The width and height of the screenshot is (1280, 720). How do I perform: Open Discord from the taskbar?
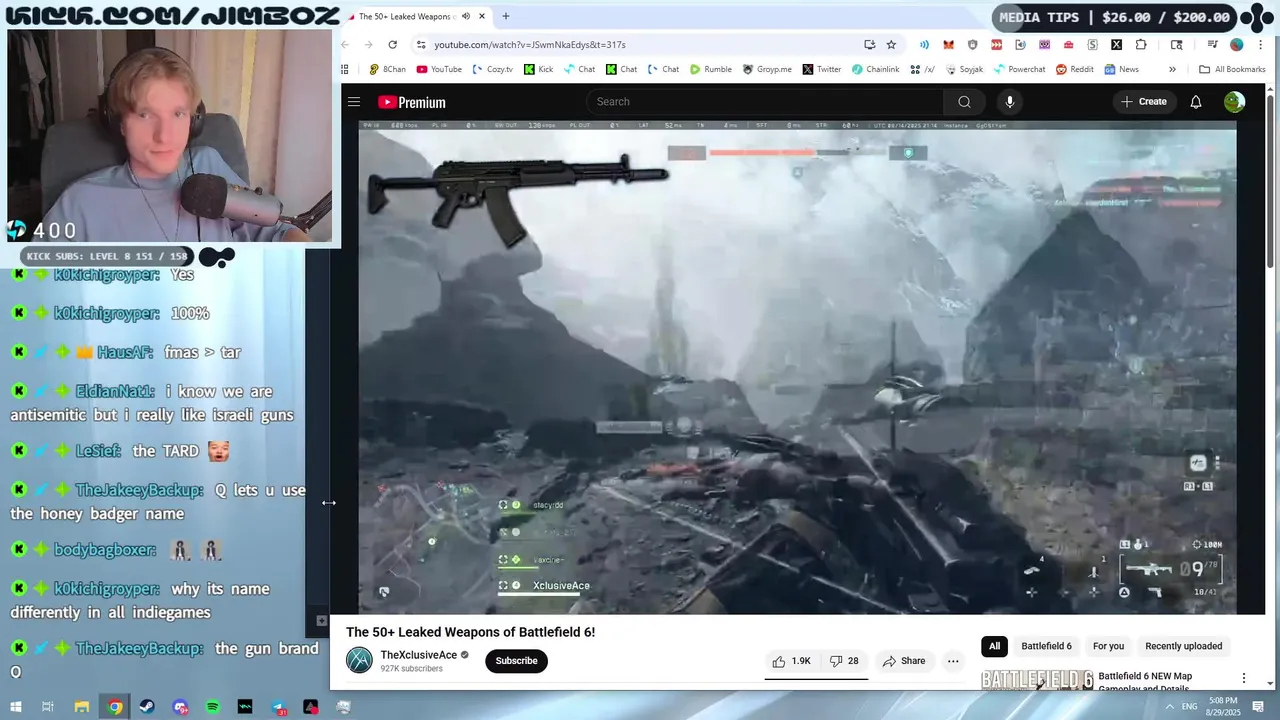[x=181, y=707]
